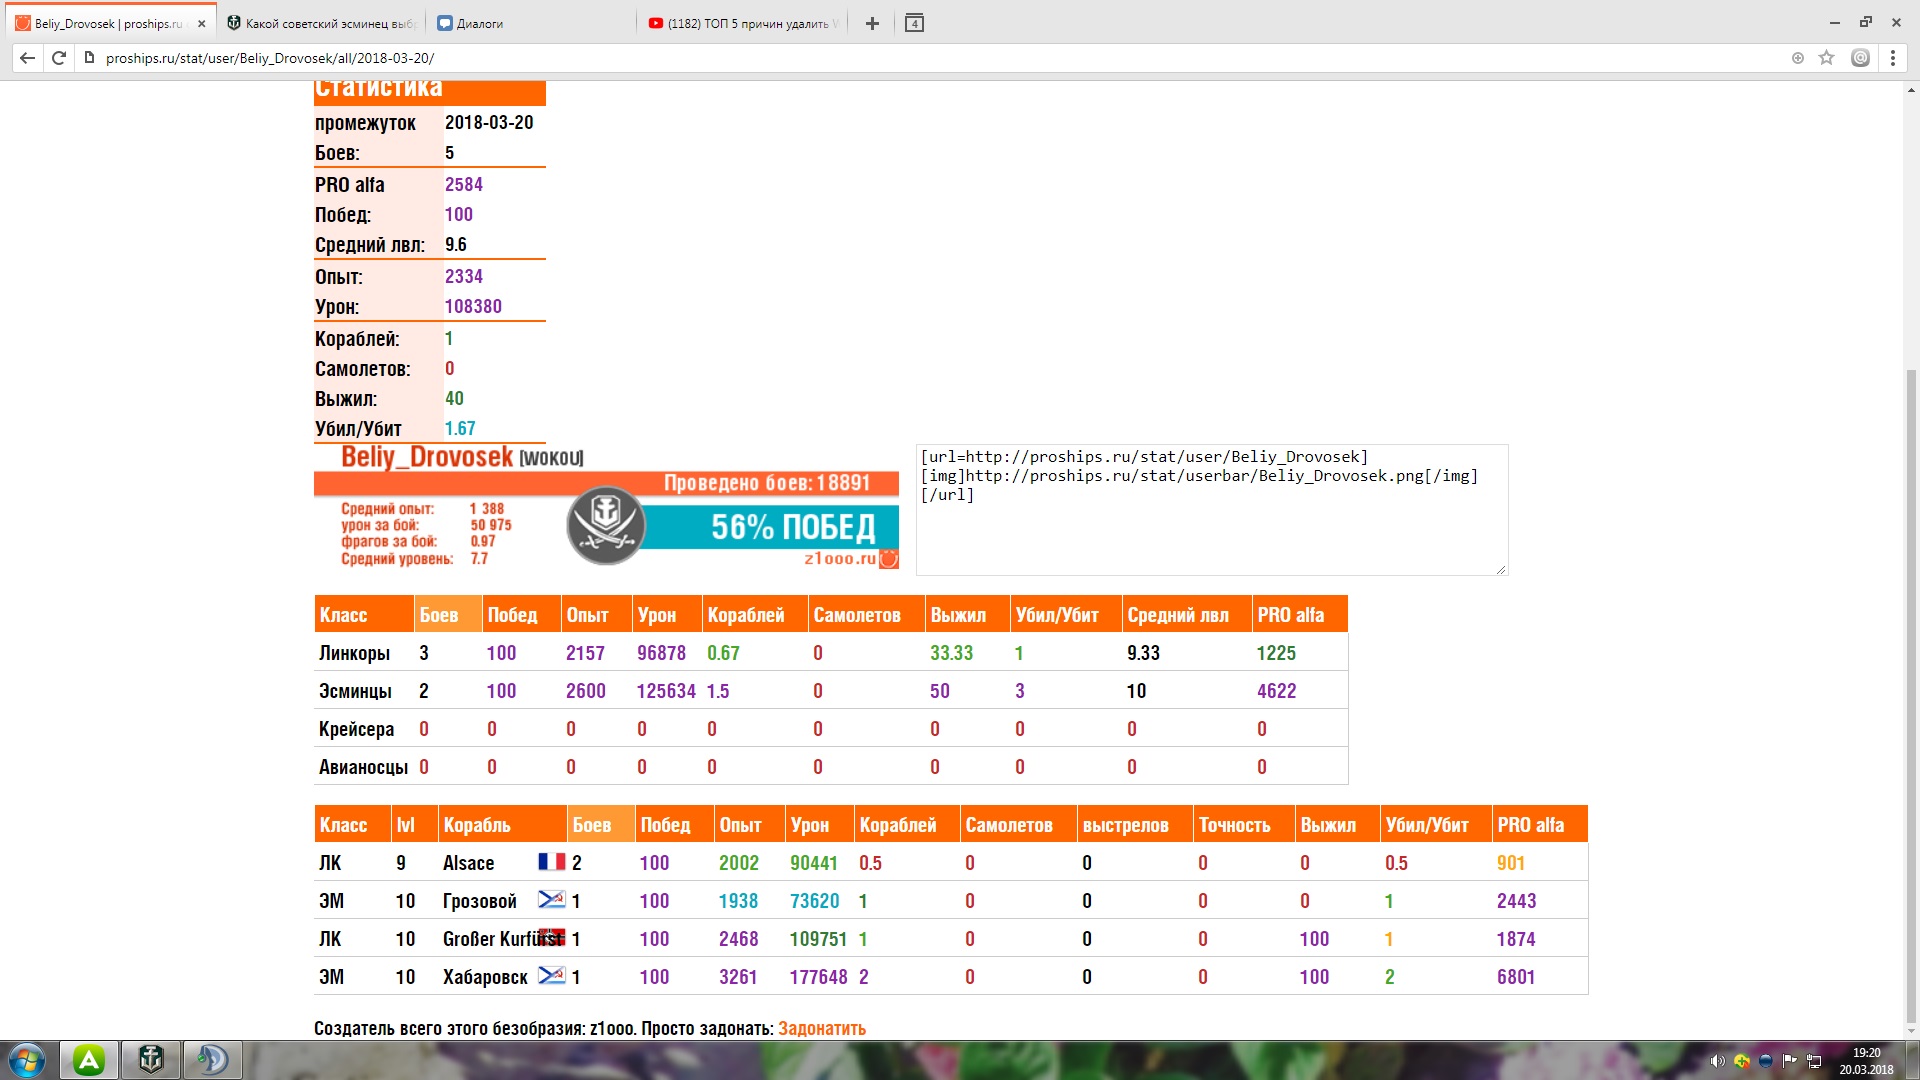The width and height of the screenshot is (1920, 1080).
Task: Open the network connection tray icon
Action: 1814,1061
